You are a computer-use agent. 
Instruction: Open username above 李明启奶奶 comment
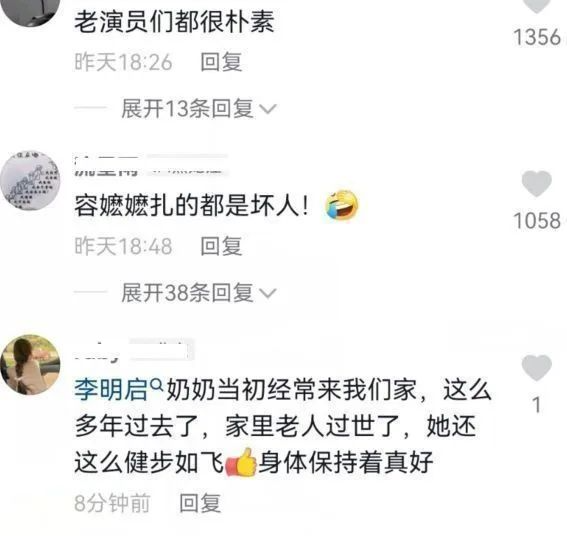tap(134, 350)
